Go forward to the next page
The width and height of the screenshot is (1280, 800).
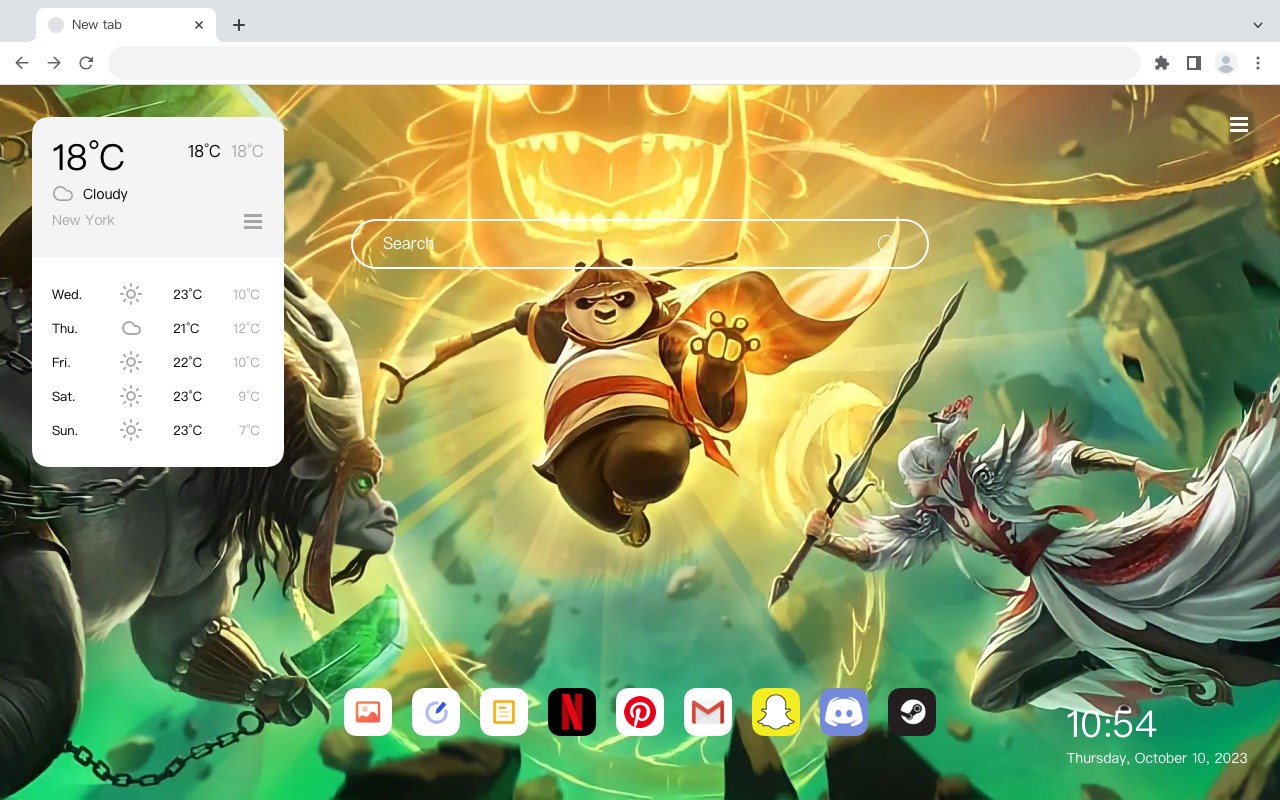(x=54, y=63)
